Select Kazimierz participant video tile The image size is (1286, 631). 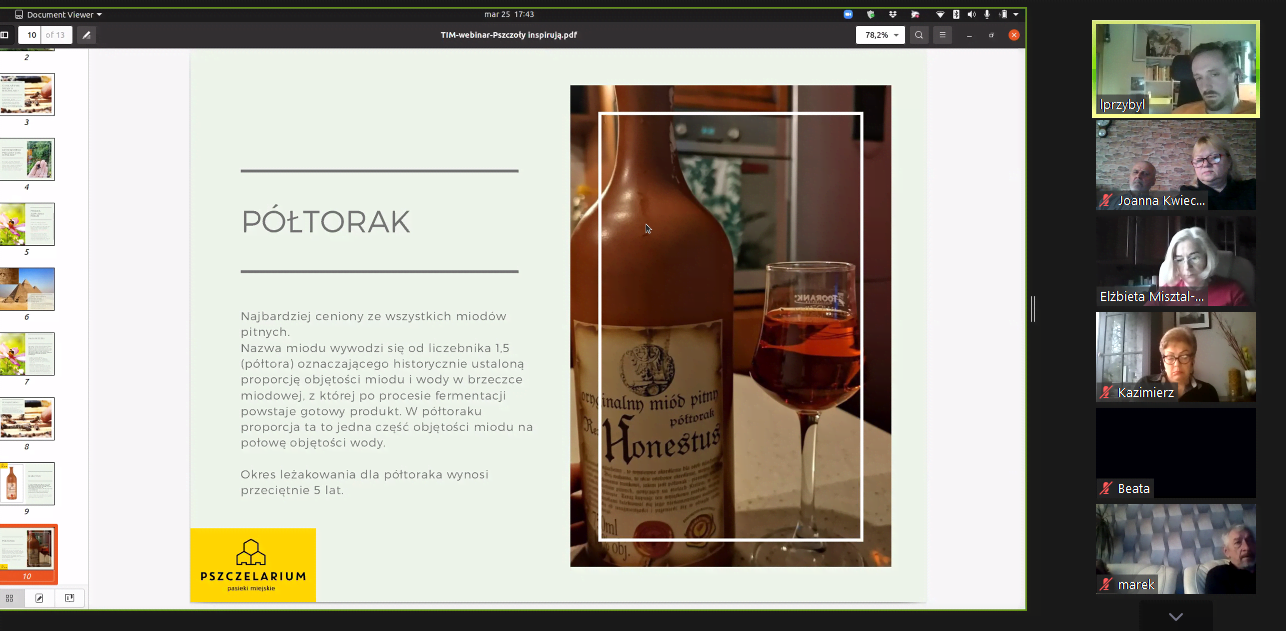(x=1176, y=357)
